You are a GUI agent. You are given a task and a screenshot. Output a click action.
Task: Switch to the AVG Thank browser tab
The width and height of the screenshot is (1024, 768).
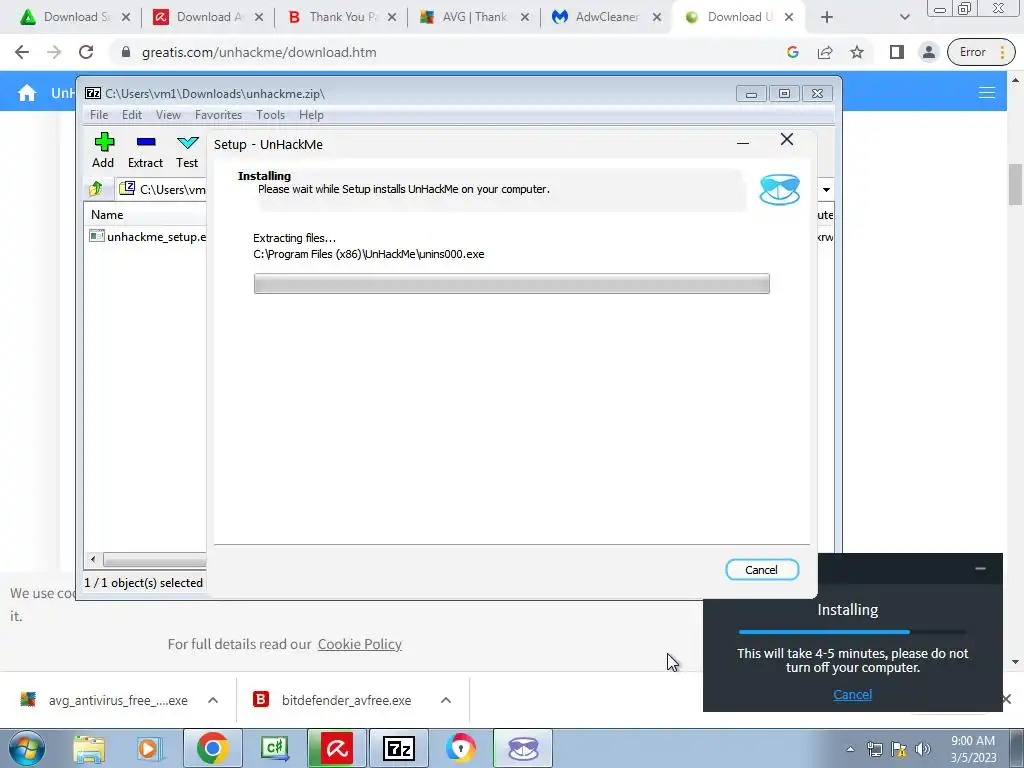coord(474,17)
